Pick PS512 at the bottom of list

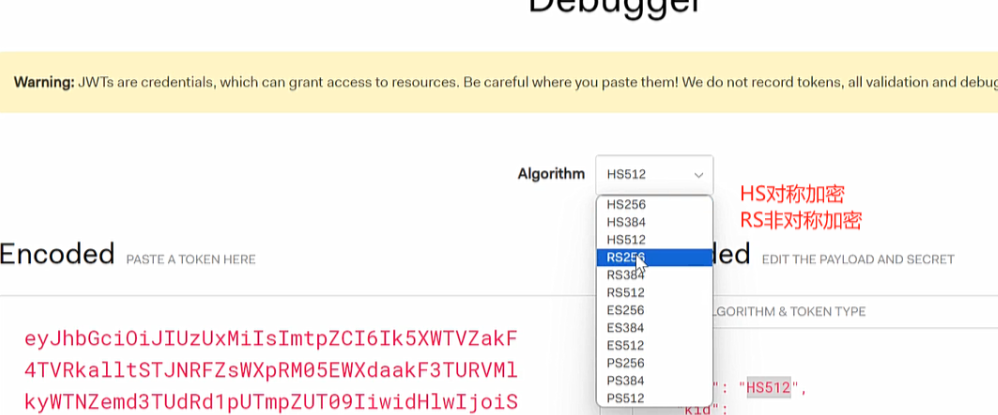(x=625, y=399)
